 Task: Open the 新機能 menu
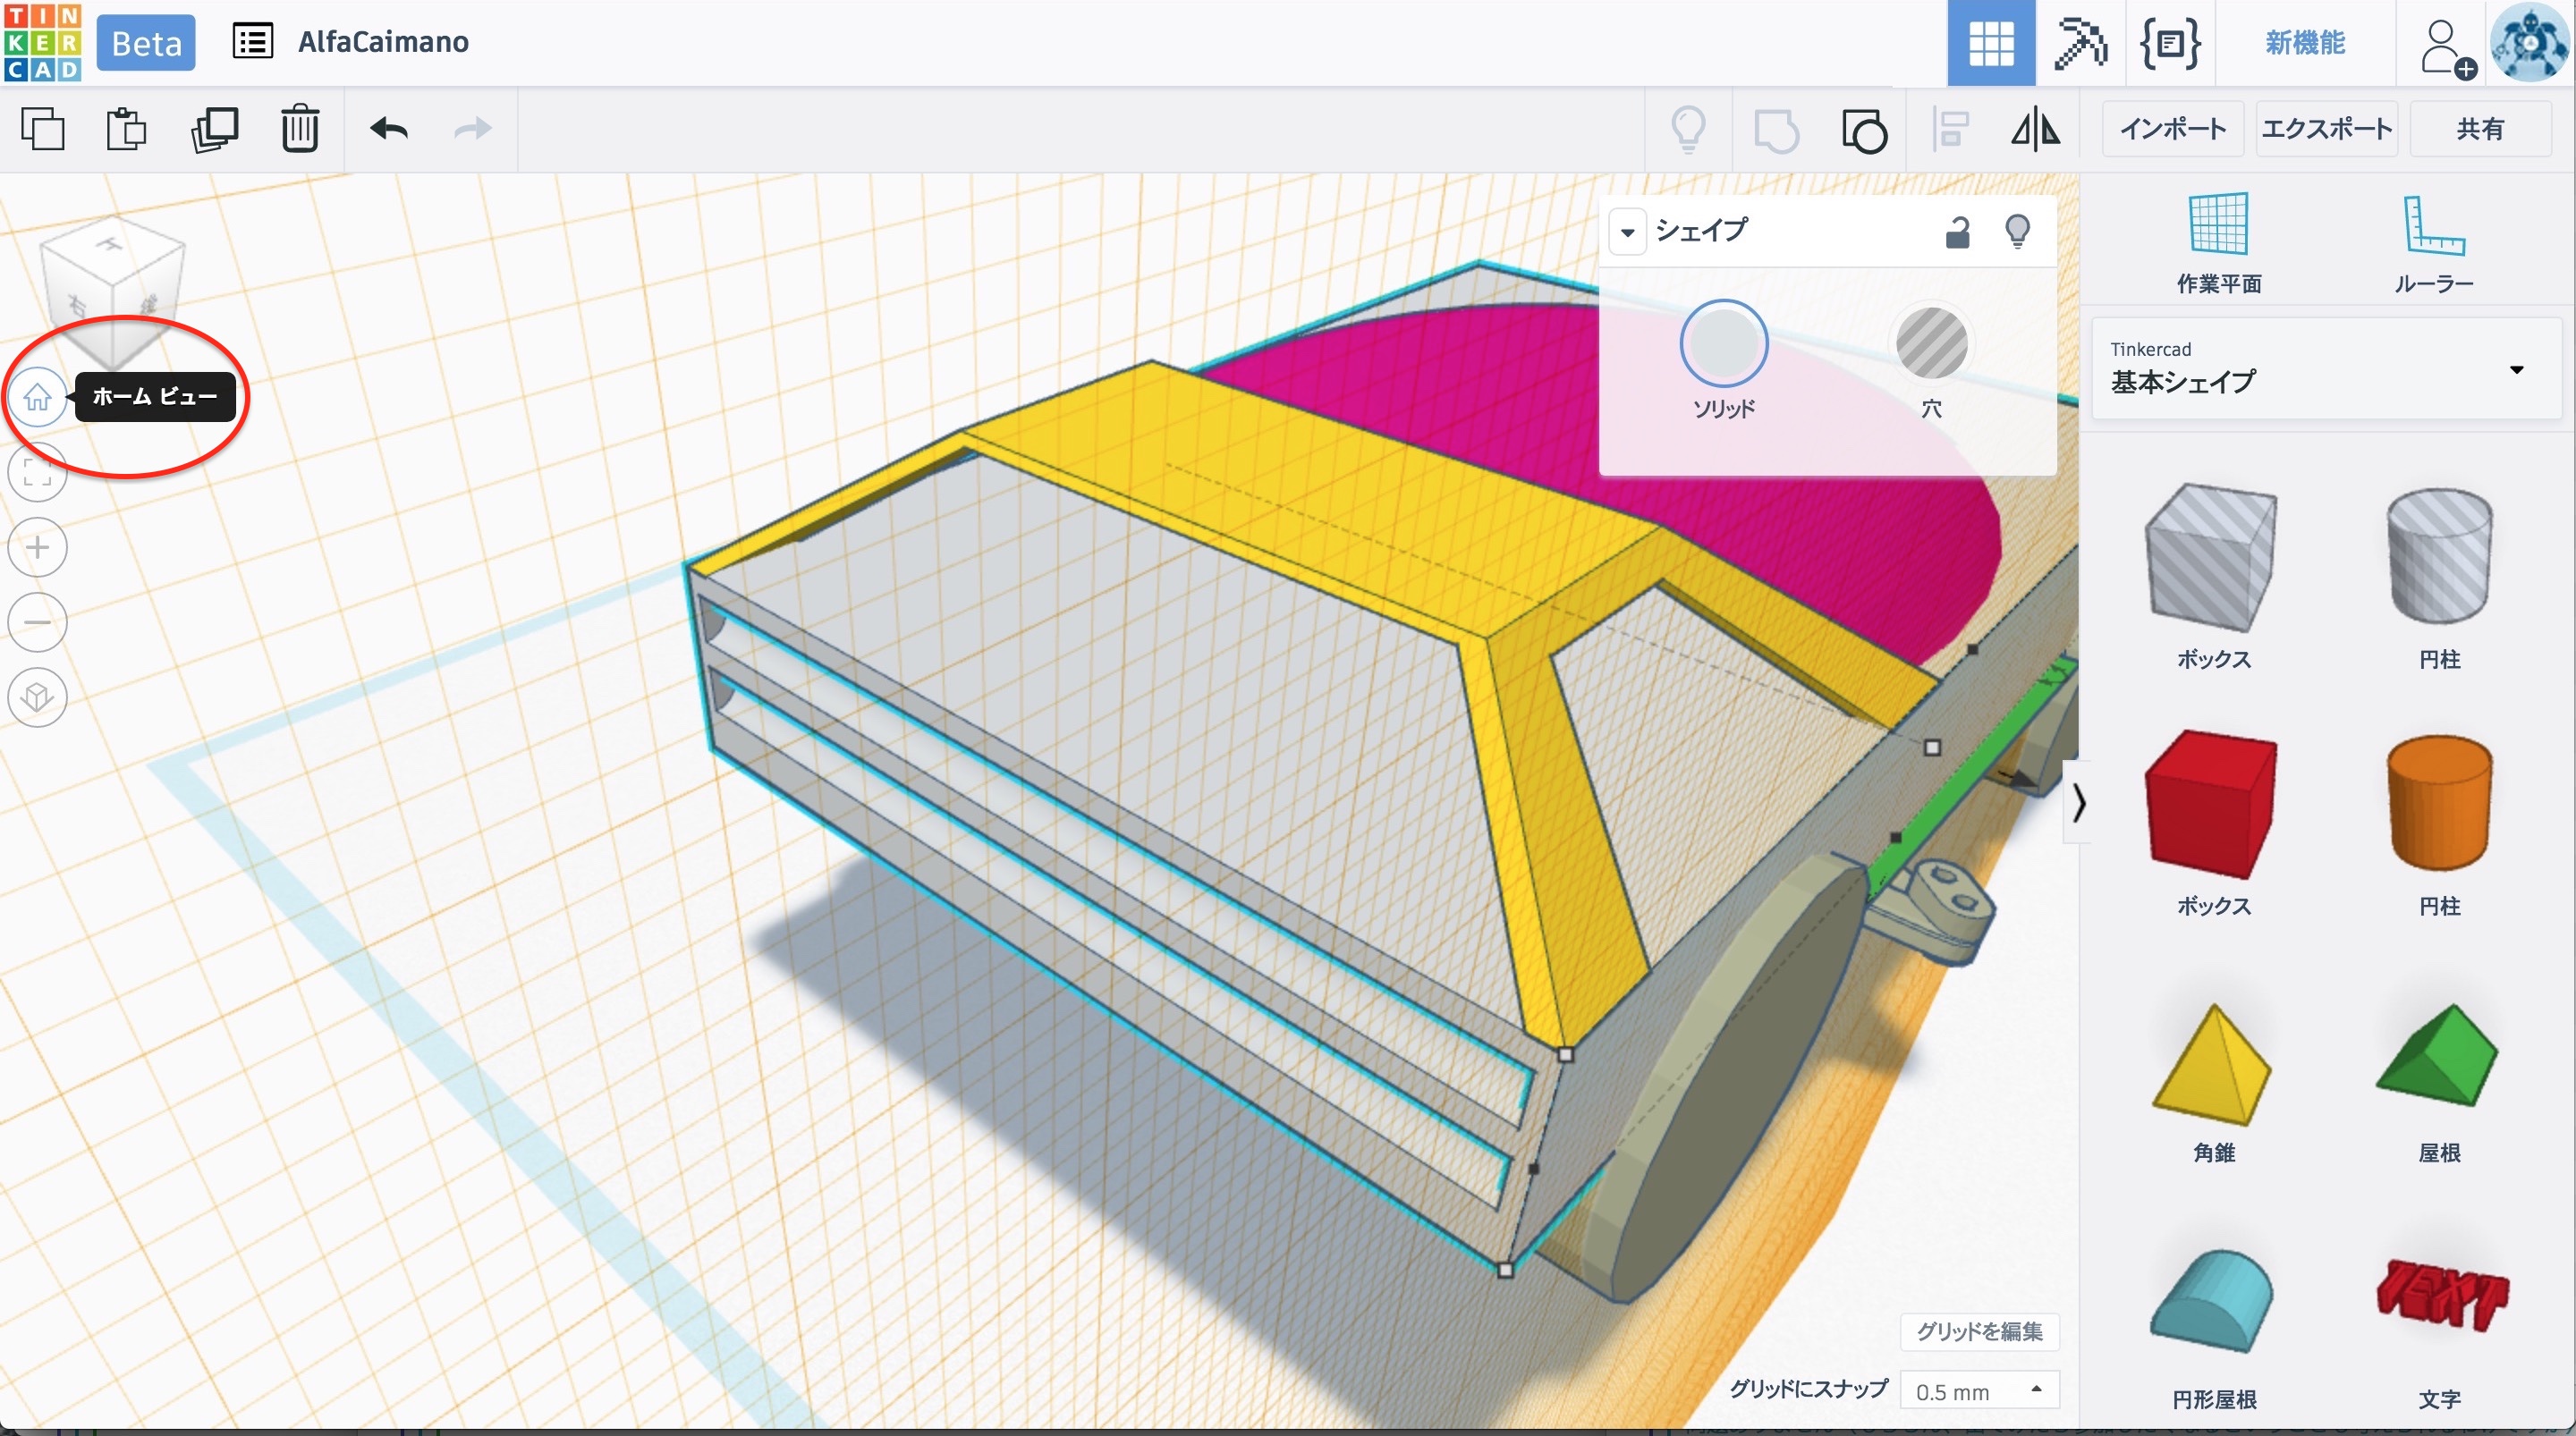click(2304, 43)
